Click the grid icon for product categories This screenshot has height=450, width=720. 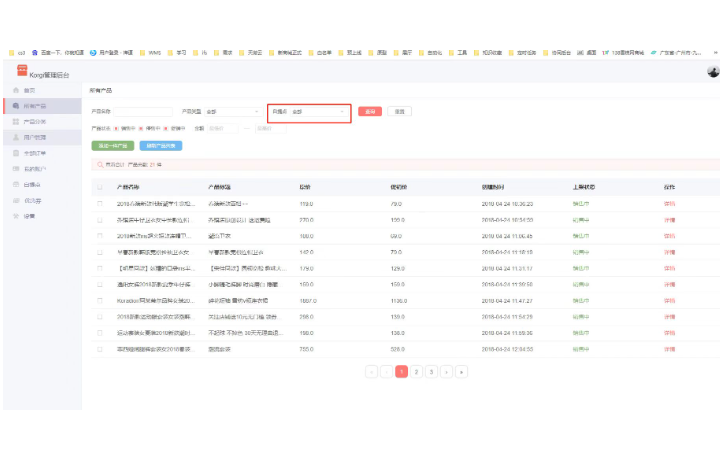pos(16,121)
